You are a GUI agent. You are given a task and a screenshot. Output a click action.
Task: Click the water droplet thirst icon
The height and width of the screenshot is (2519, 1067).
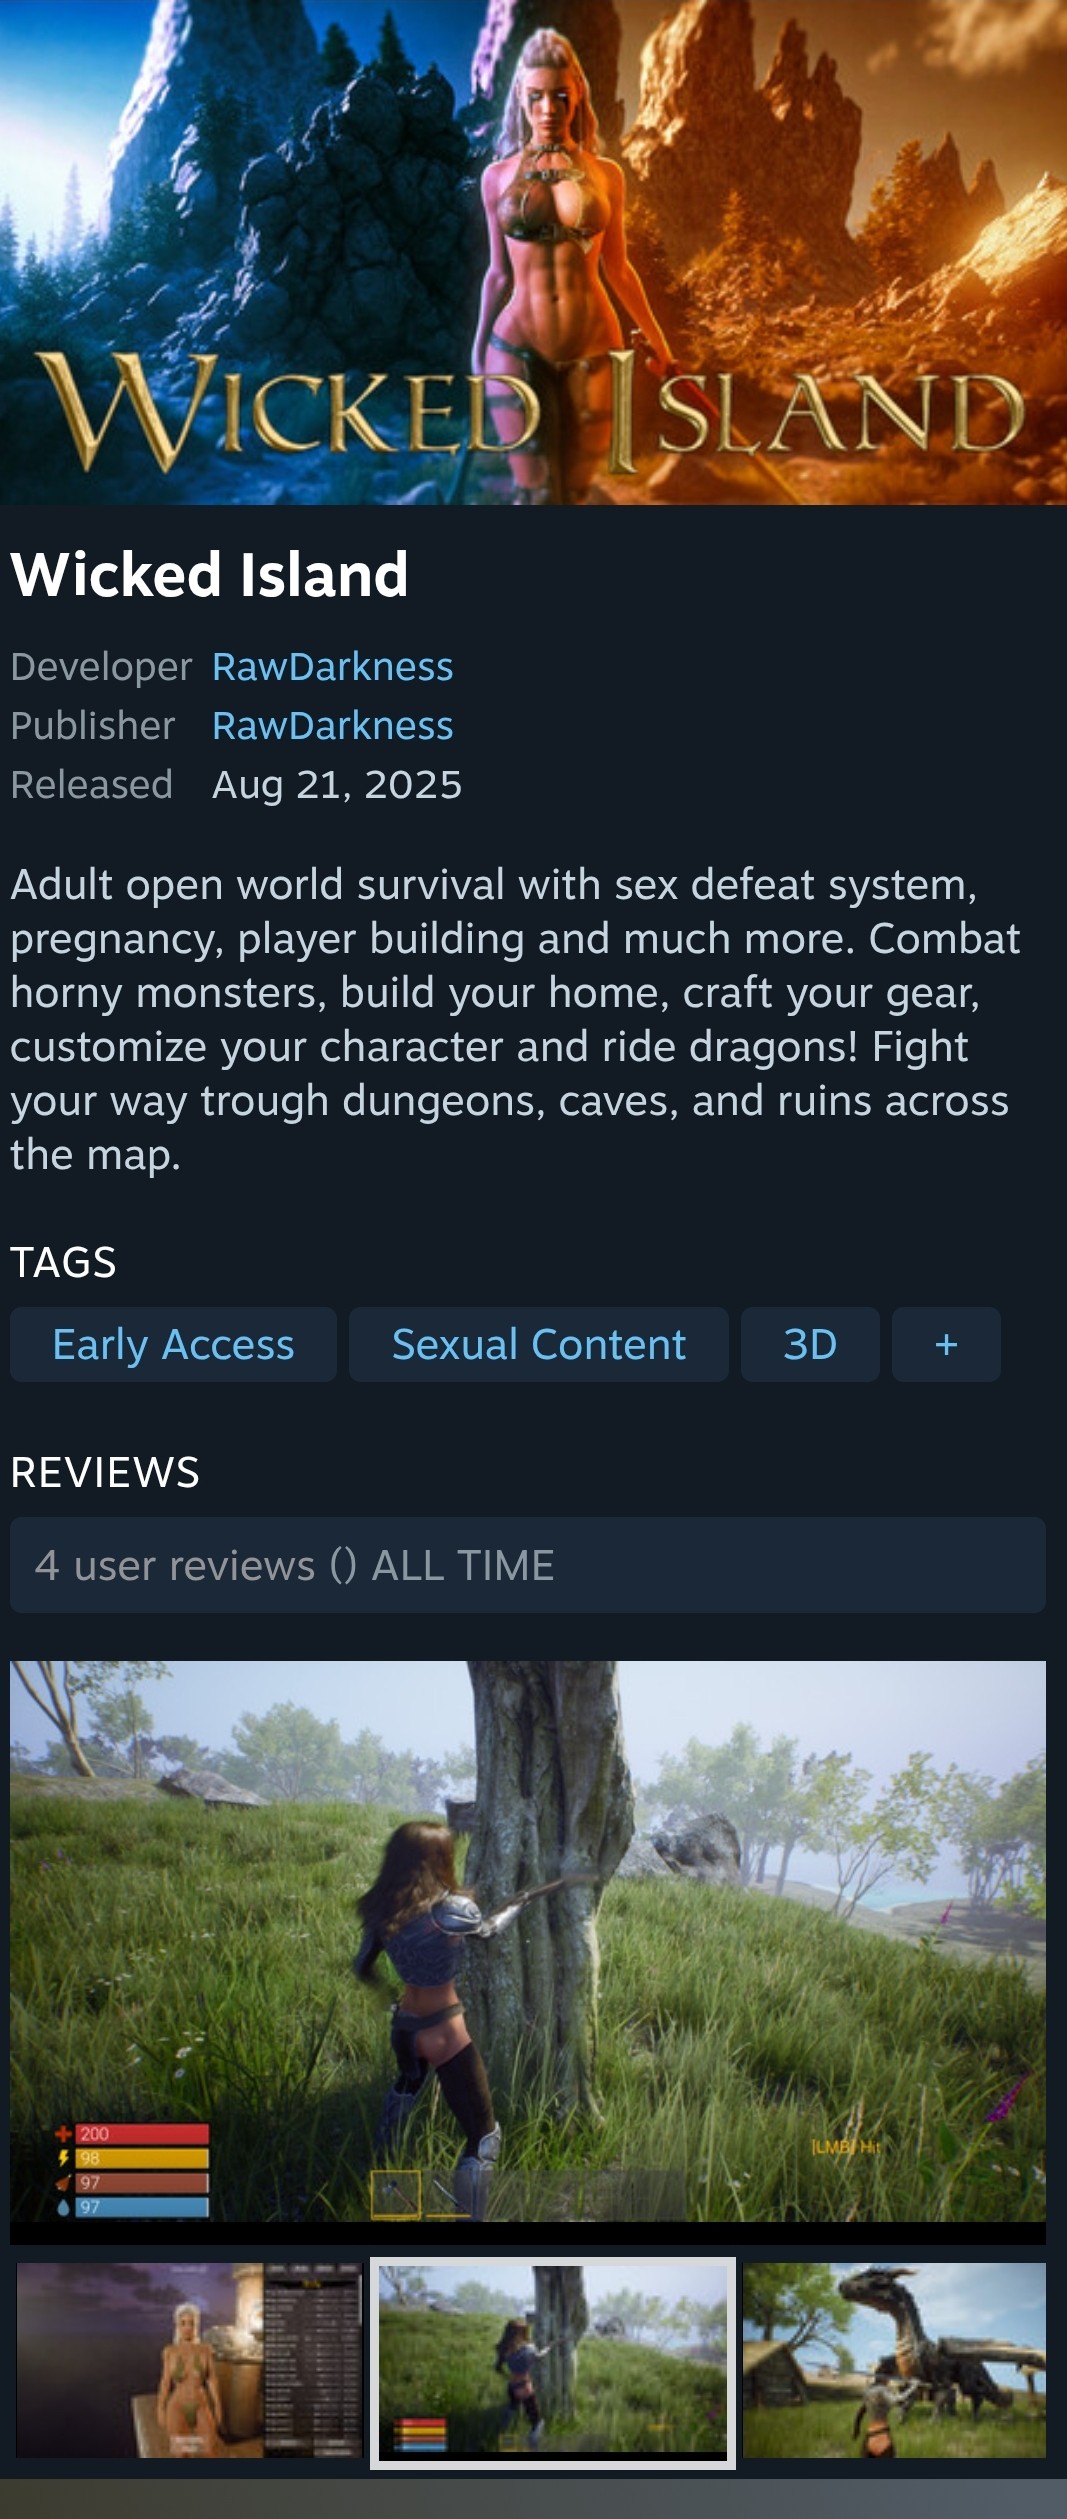pyautogui.click(x=63, y=2206)
